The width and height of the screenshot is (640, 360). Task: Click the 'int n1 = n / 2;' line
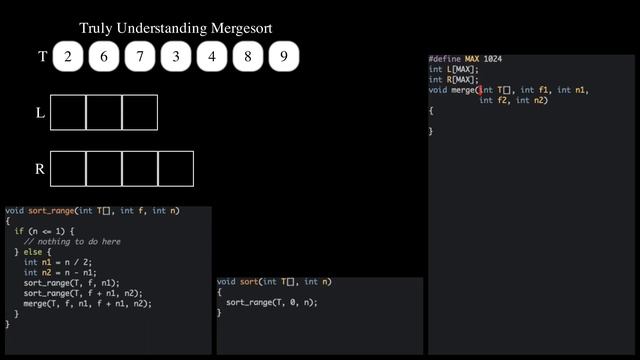(58, 262)
